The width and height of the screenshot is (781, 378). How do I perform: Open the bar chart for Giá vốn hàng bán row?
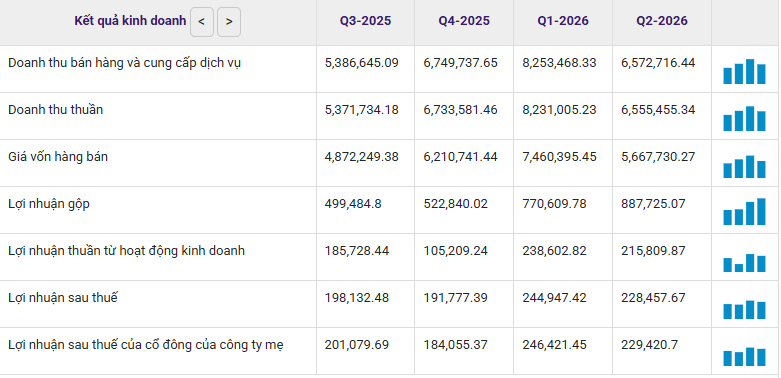(x=744, y=166)
